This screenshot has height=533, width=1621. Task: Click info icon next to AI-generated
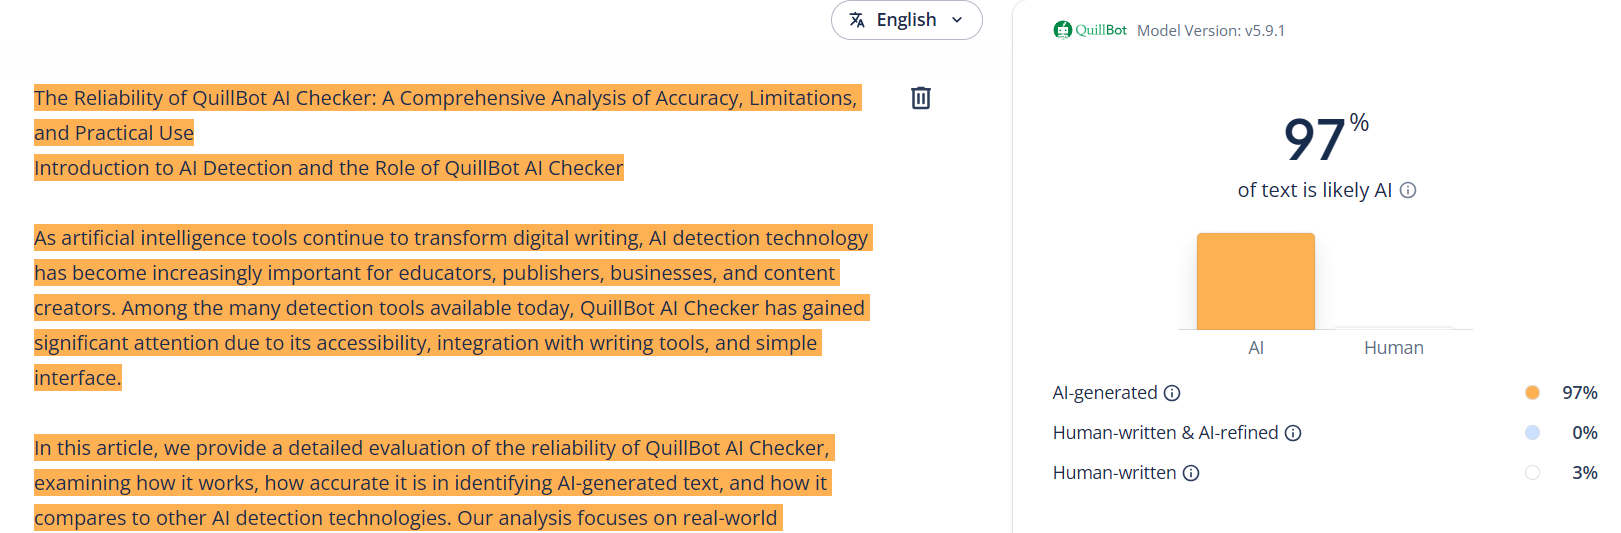point(1172,393)
